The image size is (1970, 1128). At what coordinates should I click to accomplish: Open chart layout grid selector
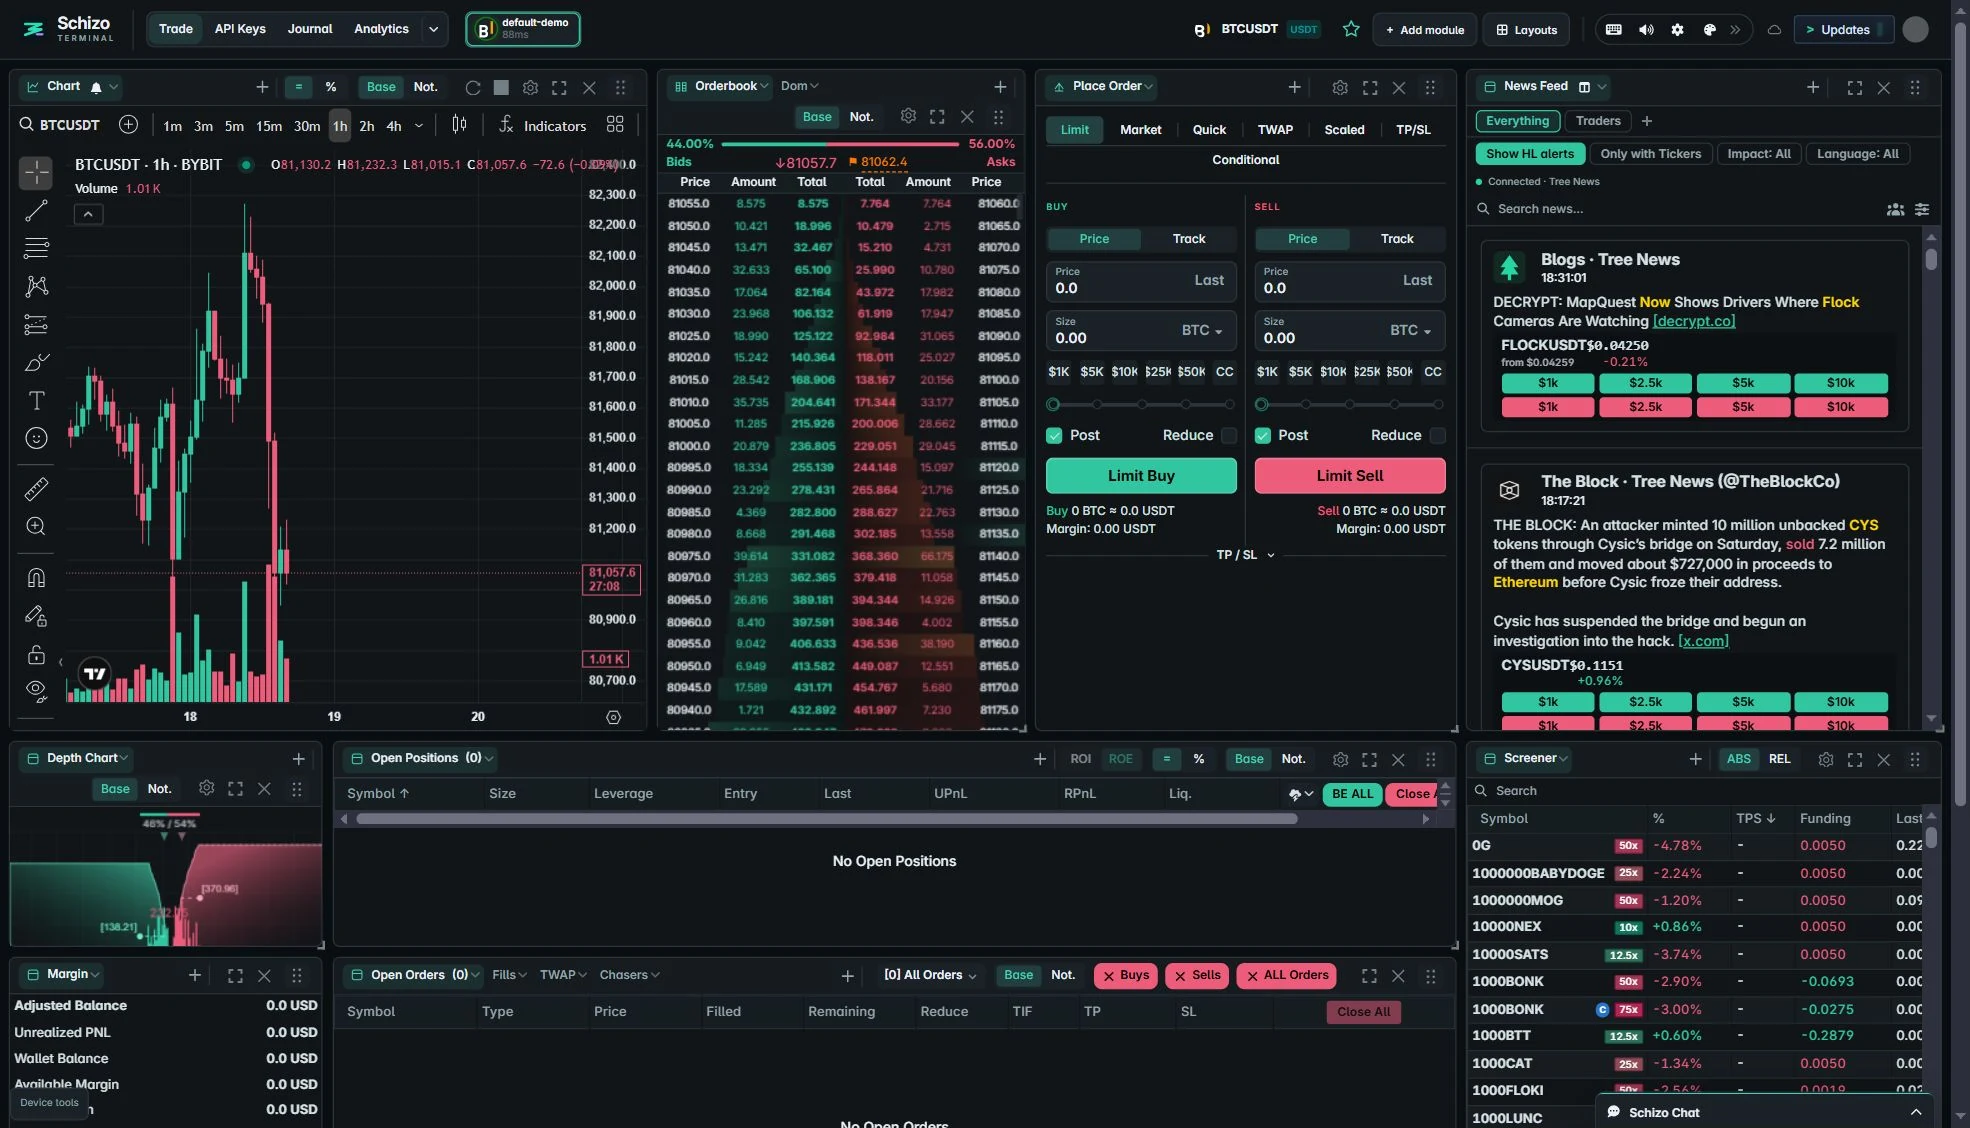[x=615, y=125]
